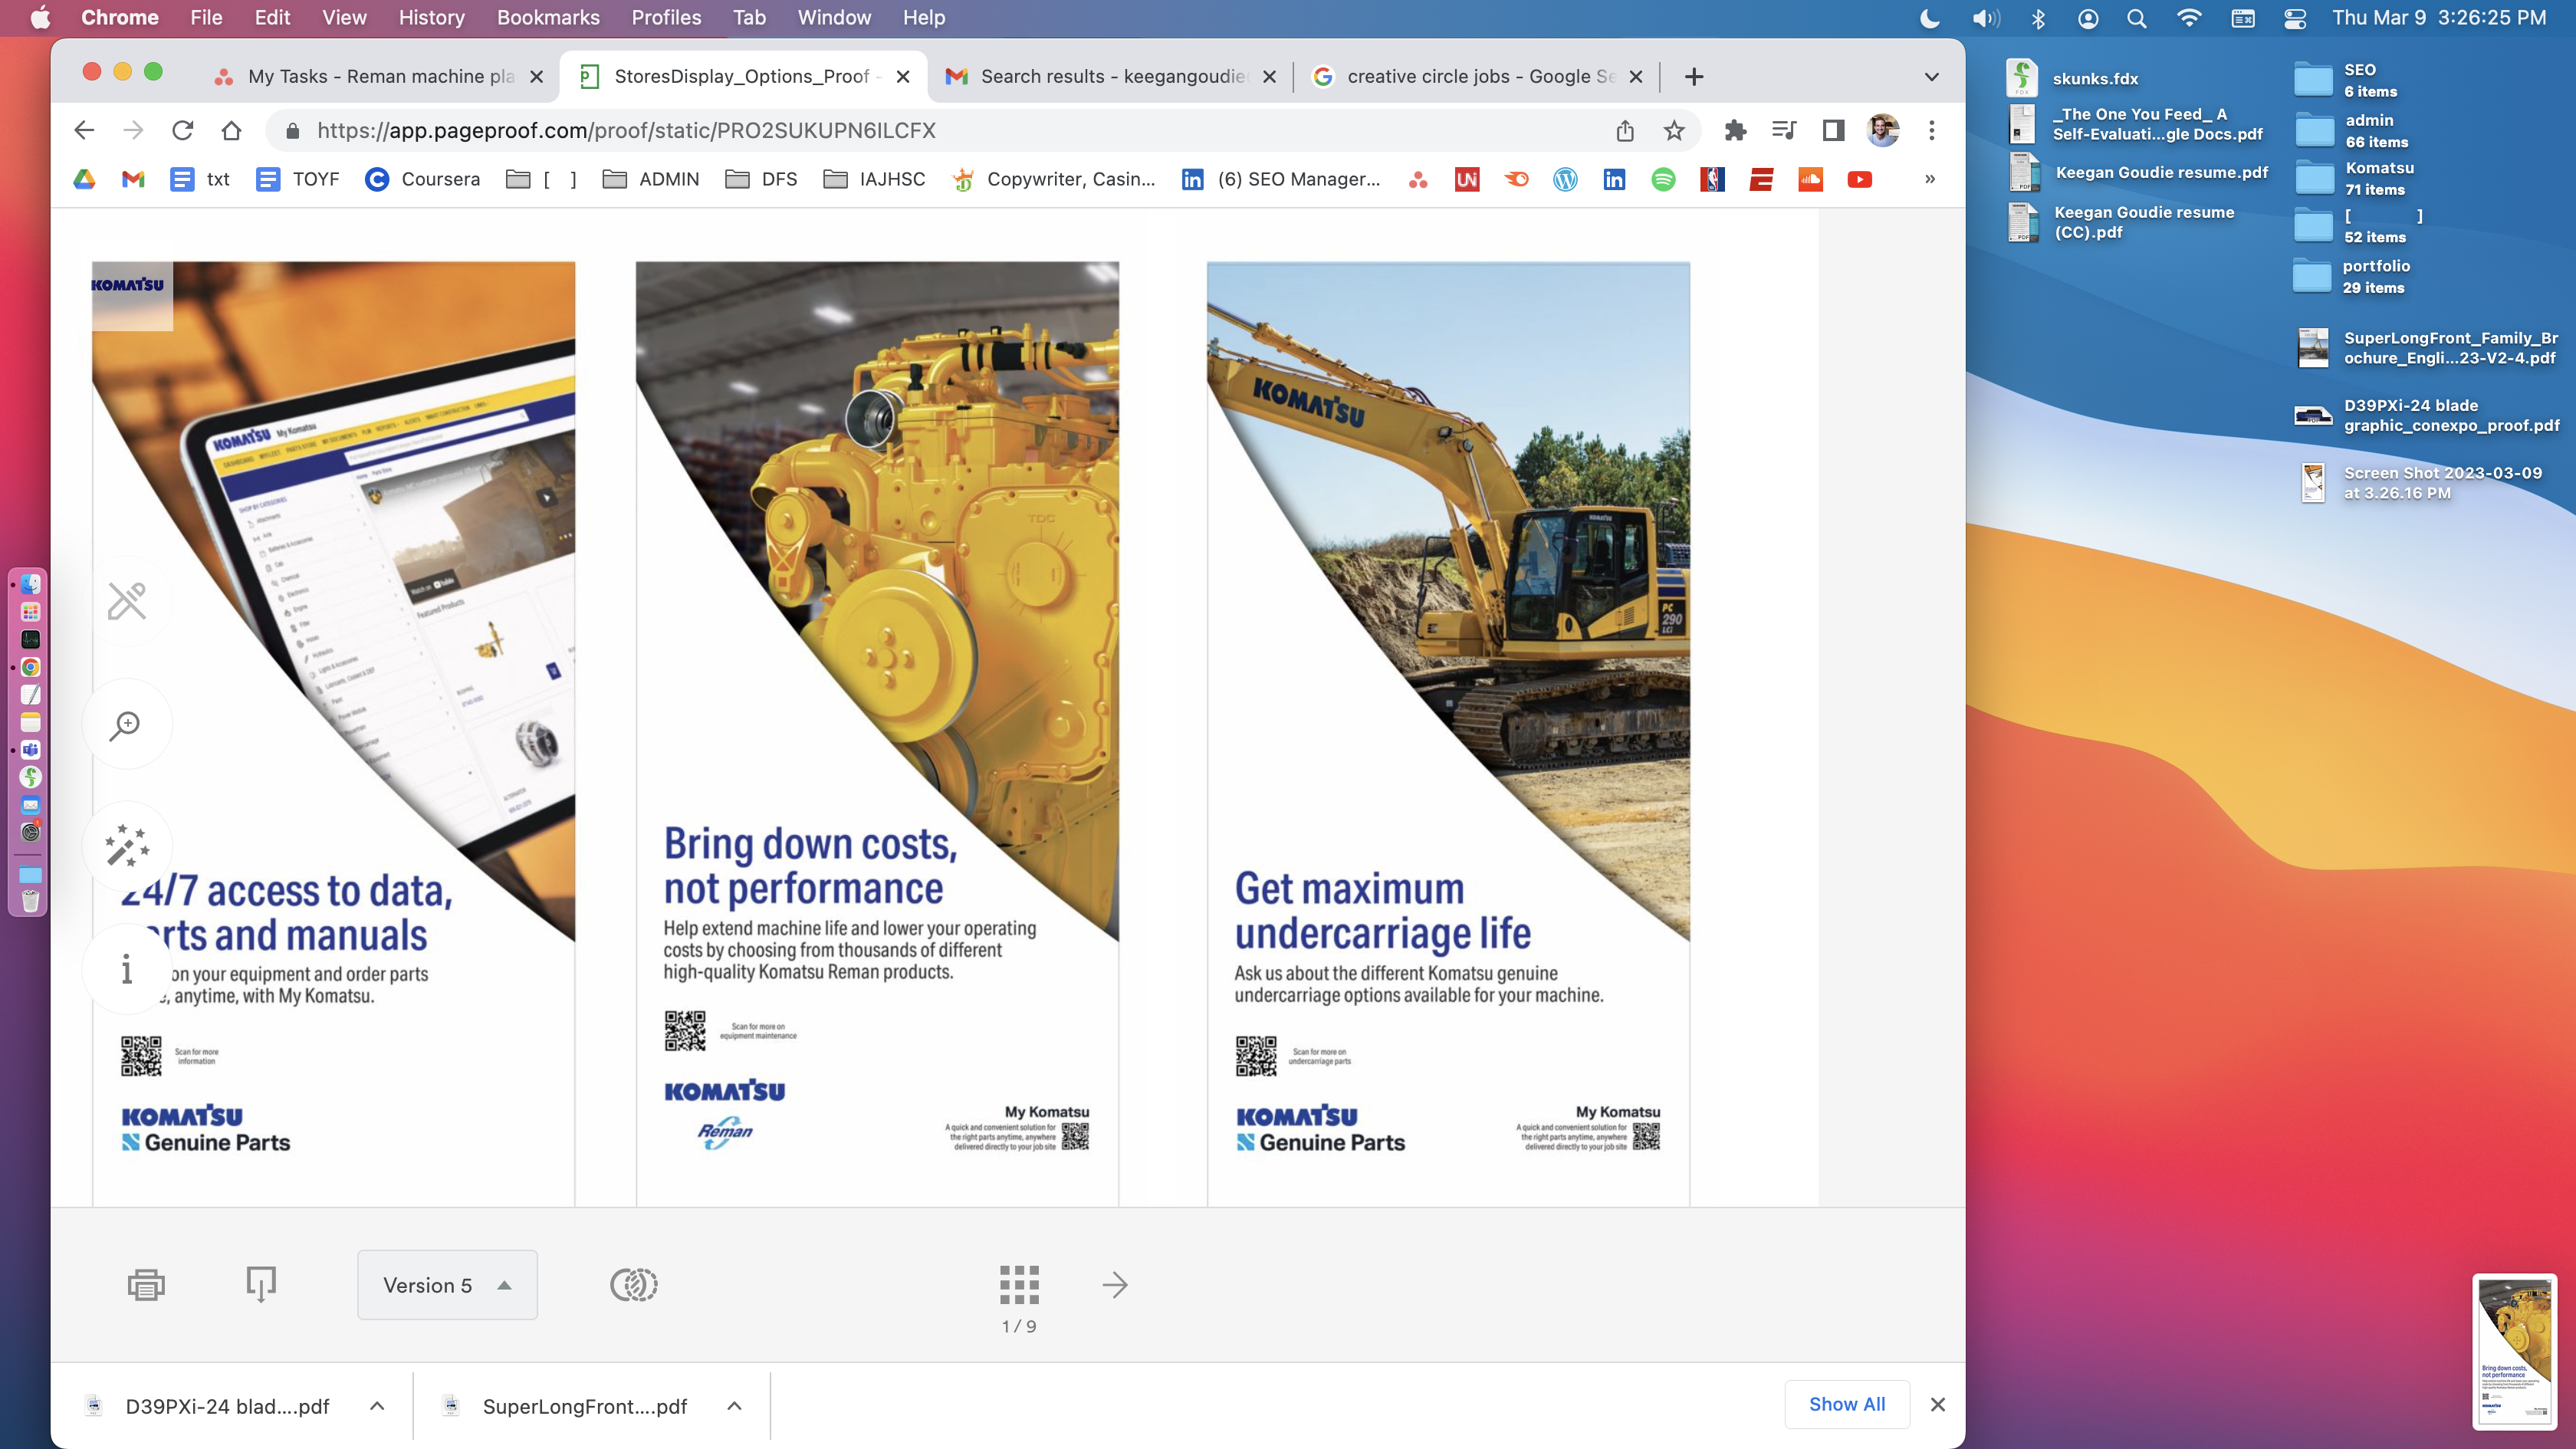
Task: Open the Bookmarks menu in the menu bar
Action: 548,17
